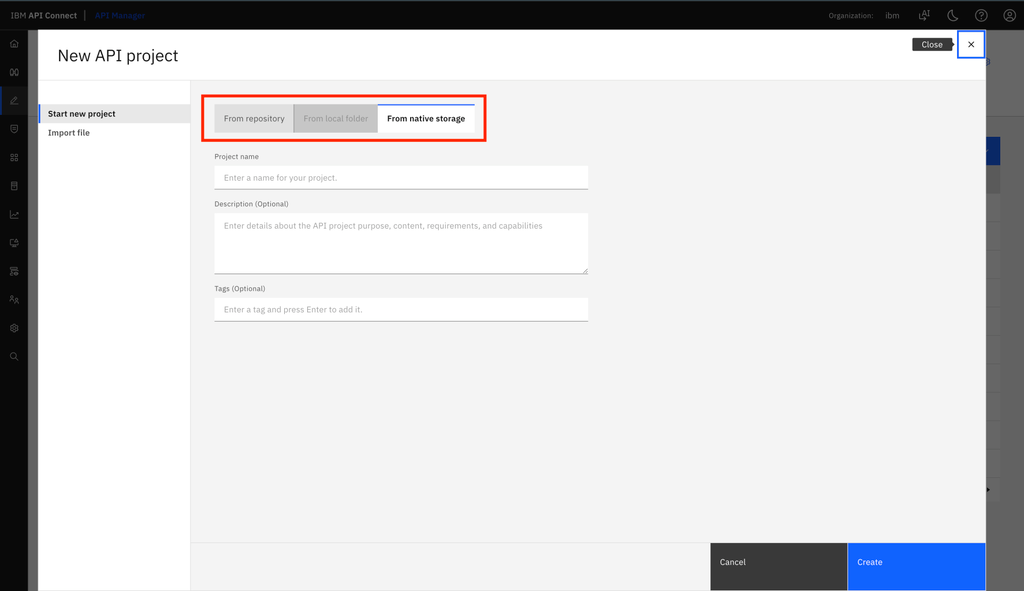Viewport: 1024px width, 591px height.
Task: Close the New API project dialog with X
Action: pos(971,44)
